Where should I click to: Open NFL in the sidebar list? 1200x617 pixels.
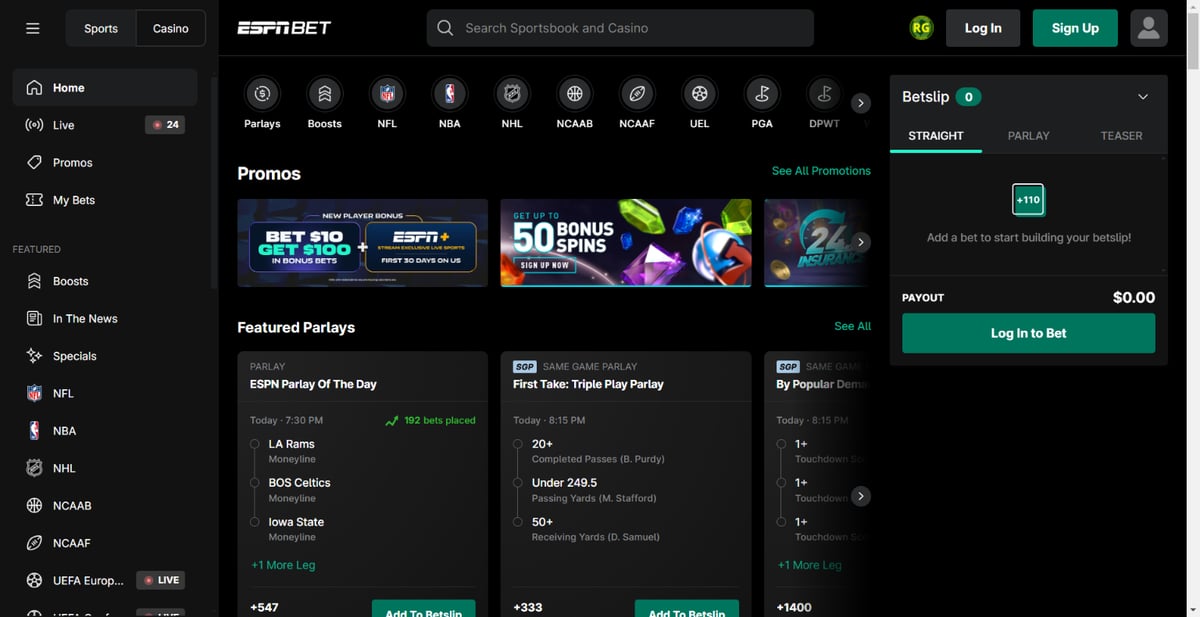coord(105,394)
